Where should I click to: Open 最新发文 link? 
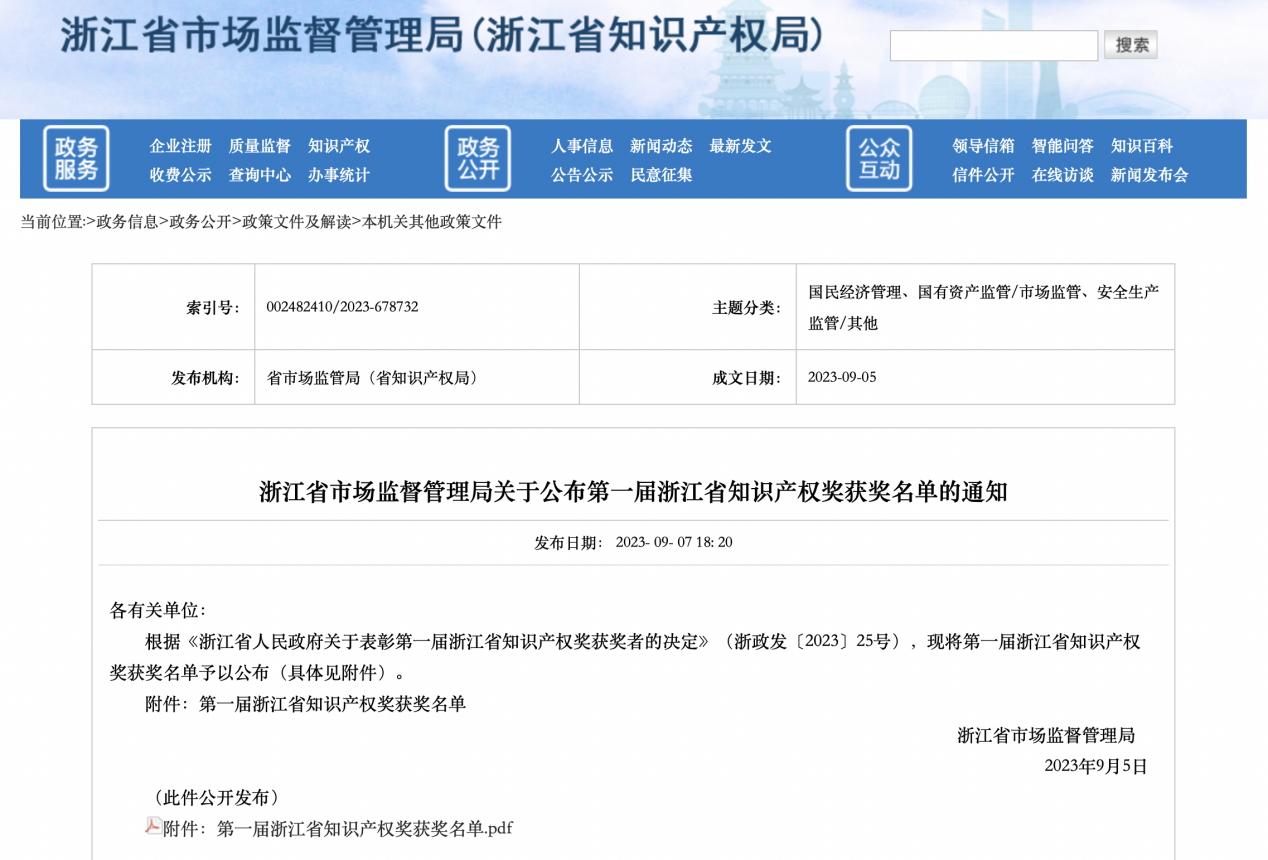(x=740, y=146)
